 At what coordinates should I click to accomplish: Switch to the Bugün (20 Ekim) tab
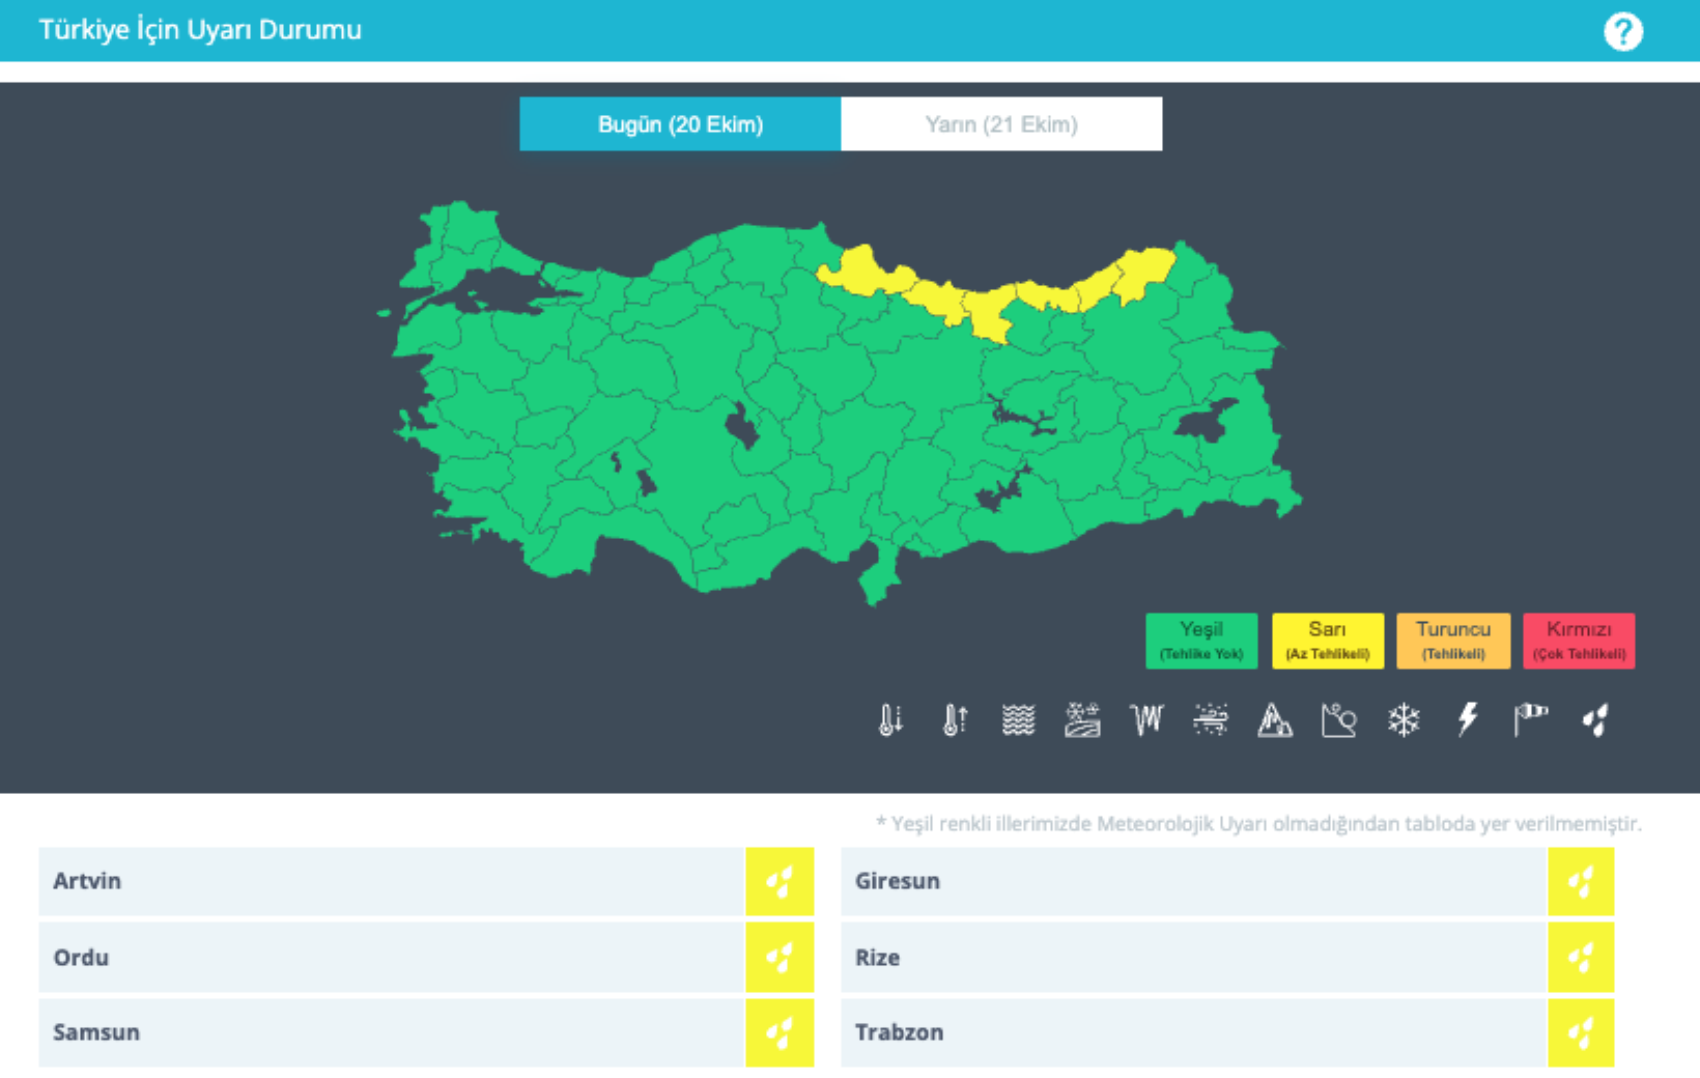(680, 124)
